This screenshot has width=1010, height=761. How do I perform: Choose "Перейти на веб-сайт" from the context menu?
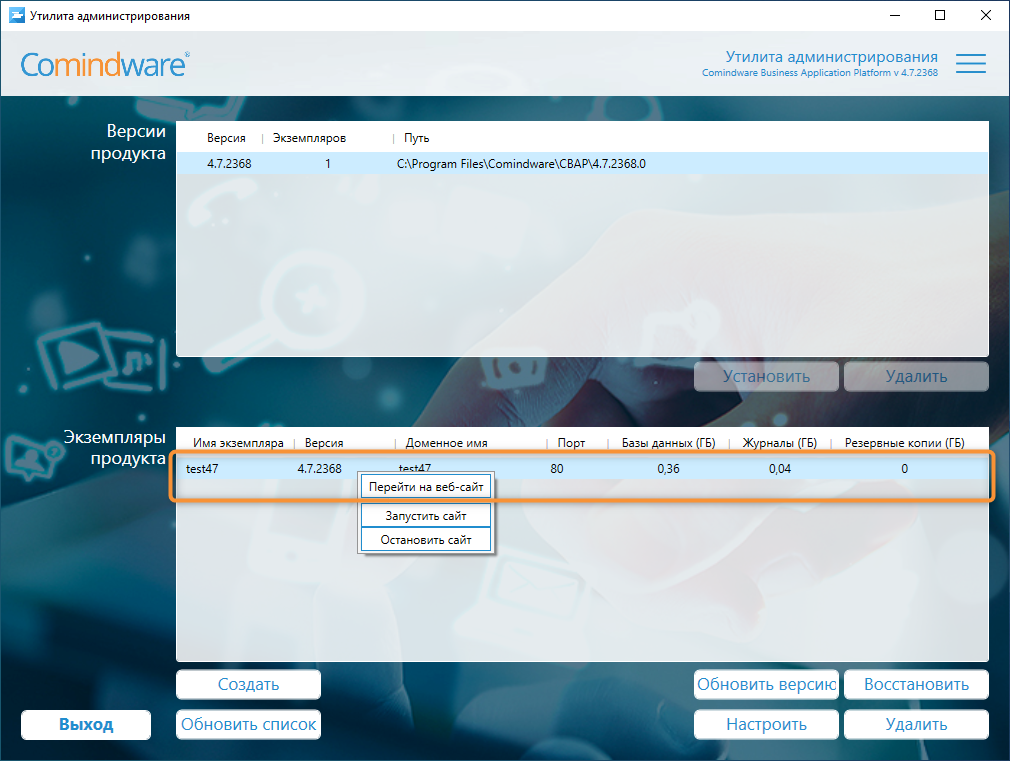click(426, 487)
